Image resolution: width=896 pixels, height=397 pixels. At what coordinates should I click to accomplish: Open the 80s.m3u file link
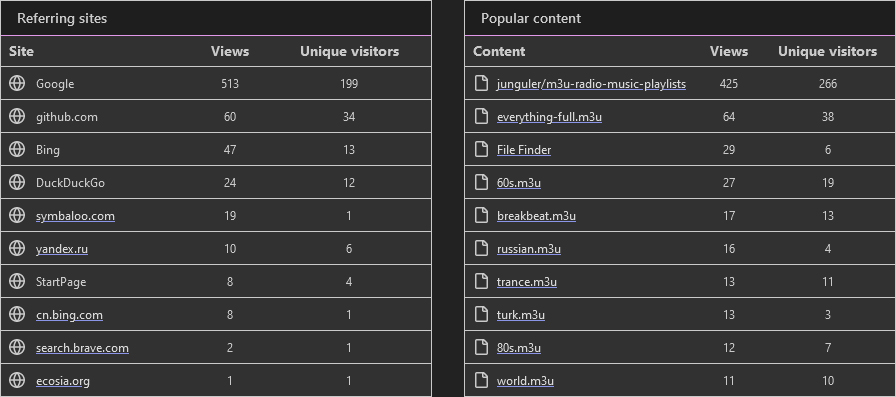[519, 348]
